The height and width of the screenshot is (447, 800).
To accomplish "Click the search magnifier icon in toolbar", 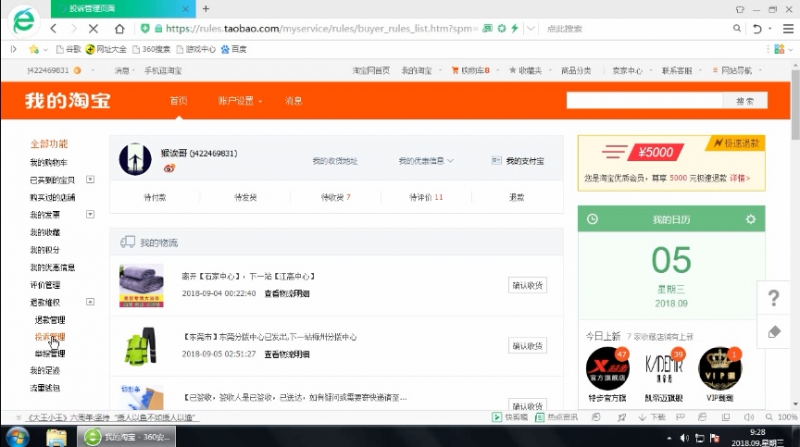I will click(x=737, y=29).
